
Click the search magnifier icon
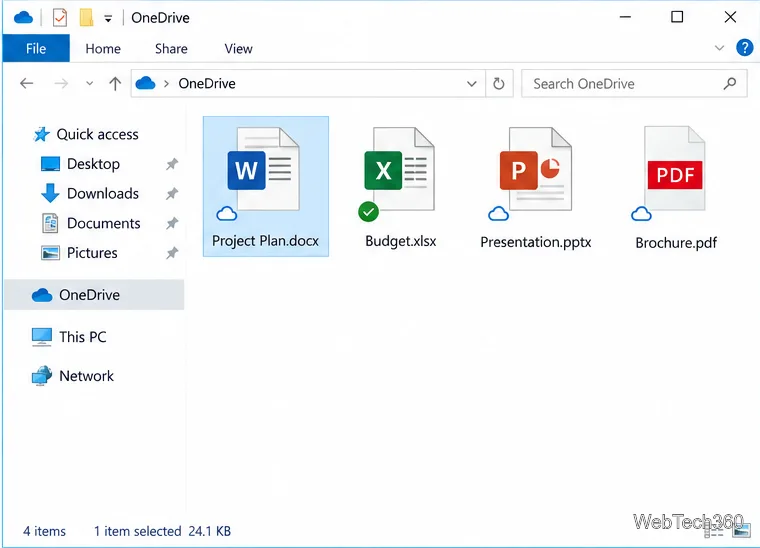(730, 84)
